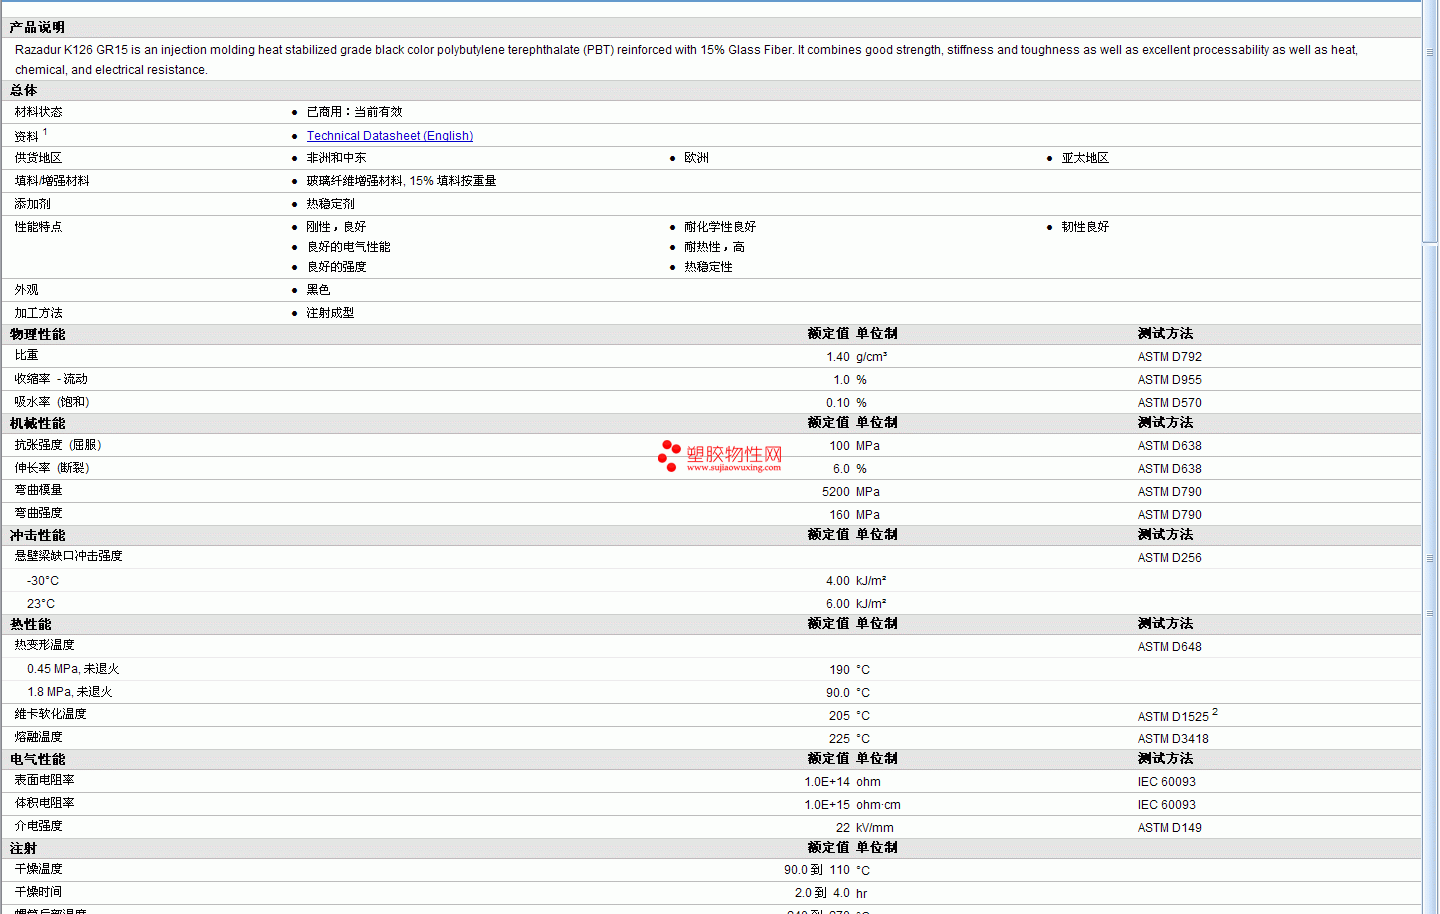This screenshot has height=914, width=1440.
Task: Click the 体积电阻率 value 1.0E+15
Action: pos(828,805)
